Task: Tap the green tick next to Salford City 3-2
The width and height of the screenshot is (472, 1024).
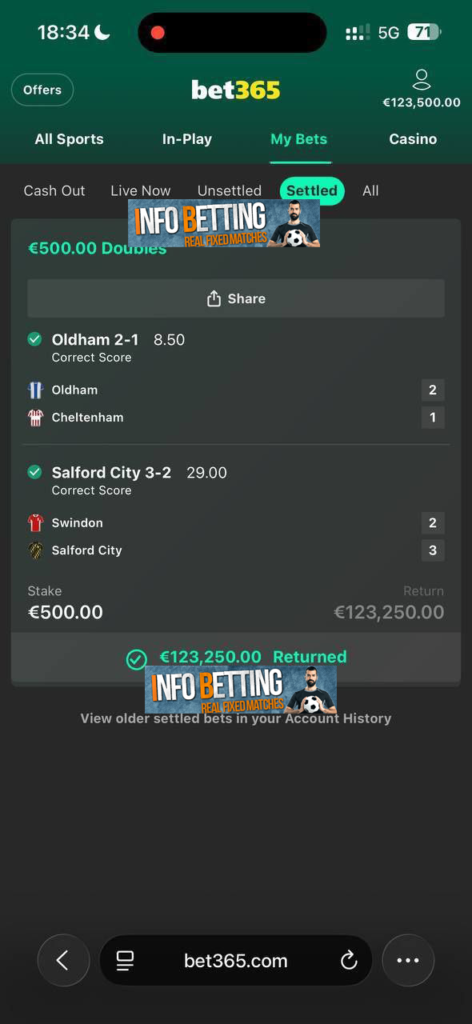Action: point(35,472)
